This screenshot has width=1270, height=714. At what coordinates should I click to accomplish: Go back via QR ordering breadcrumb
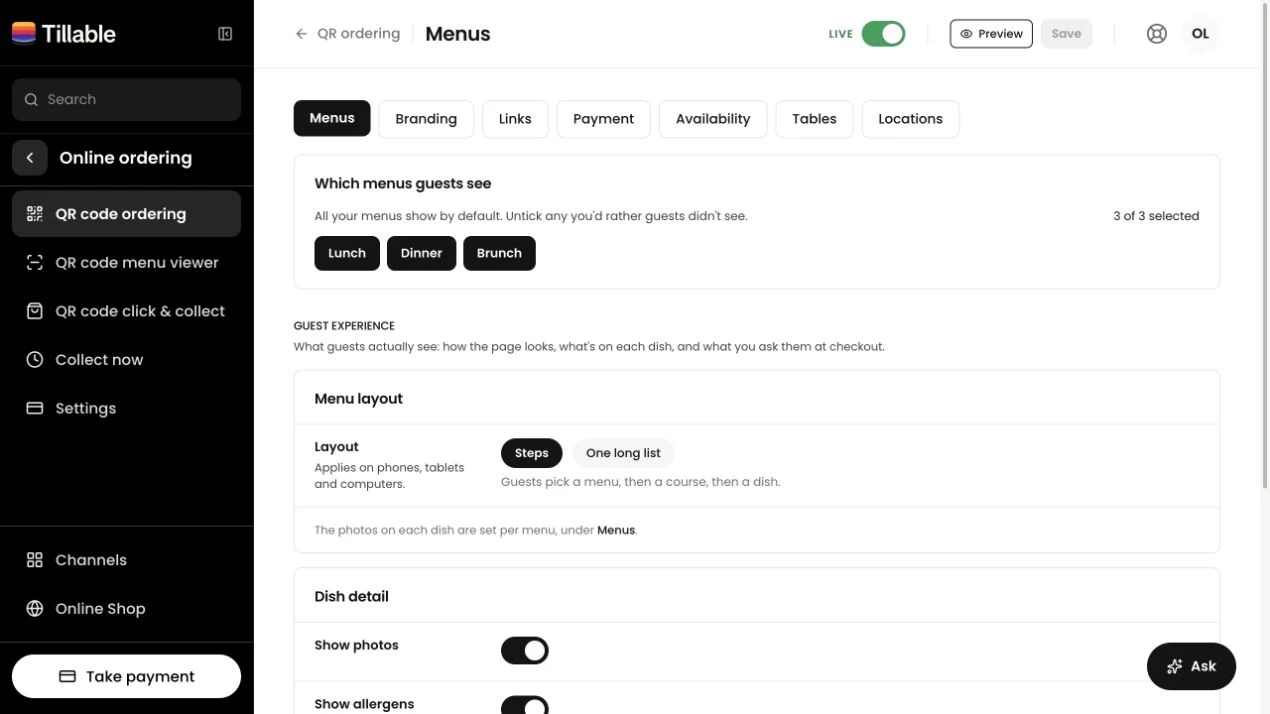pyautogui.click(x=358, y=34)
